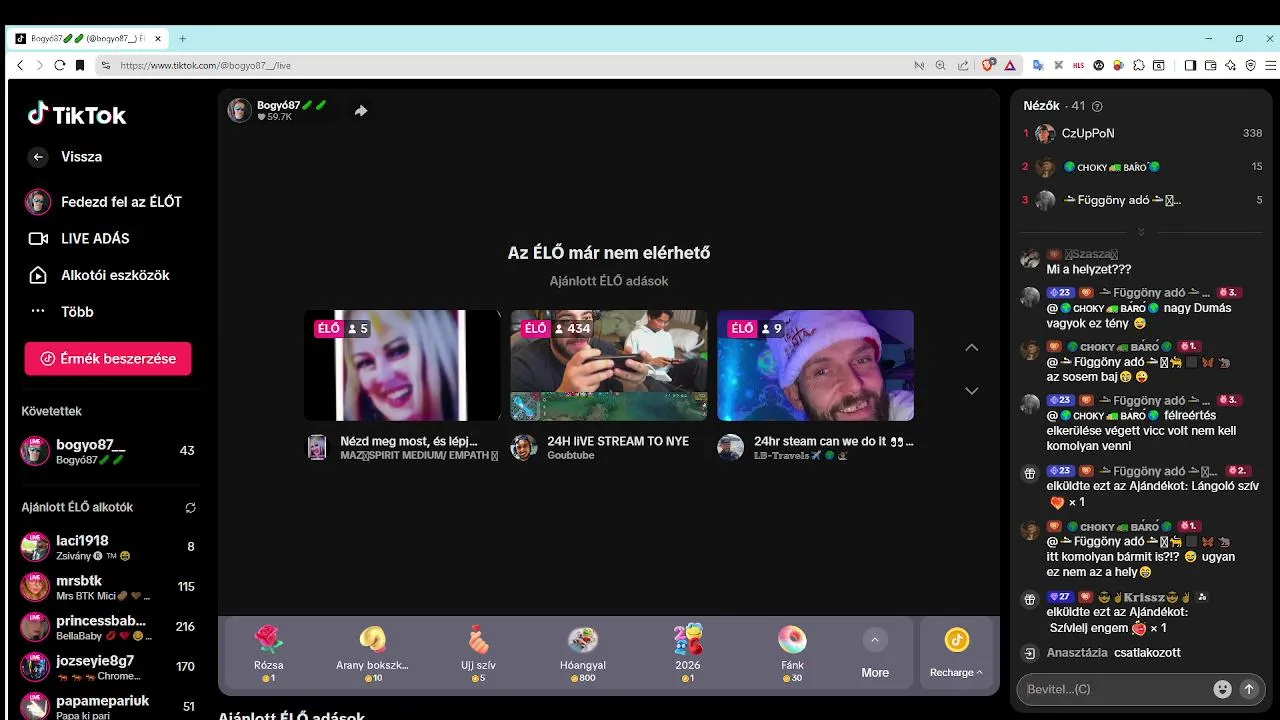The image size is (1280, 720).
Task: Open Alkotói eszközök in the sidebar
Action: tap(99, 275)
